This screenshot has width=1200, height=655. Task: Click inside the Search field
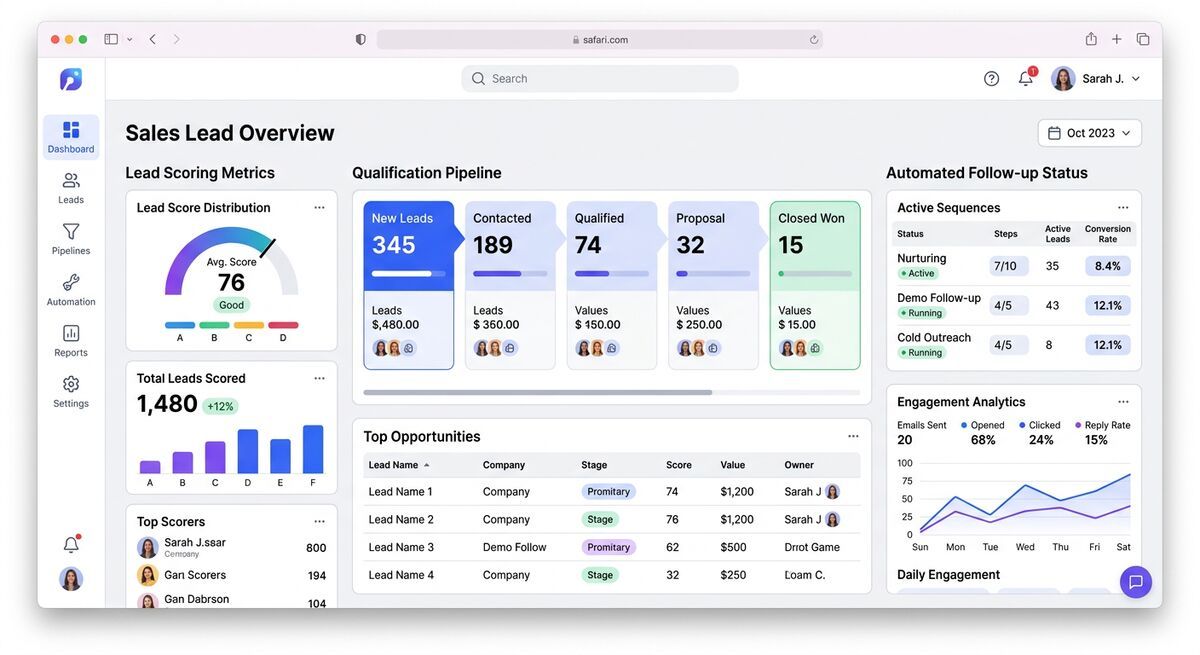[598, 77]
